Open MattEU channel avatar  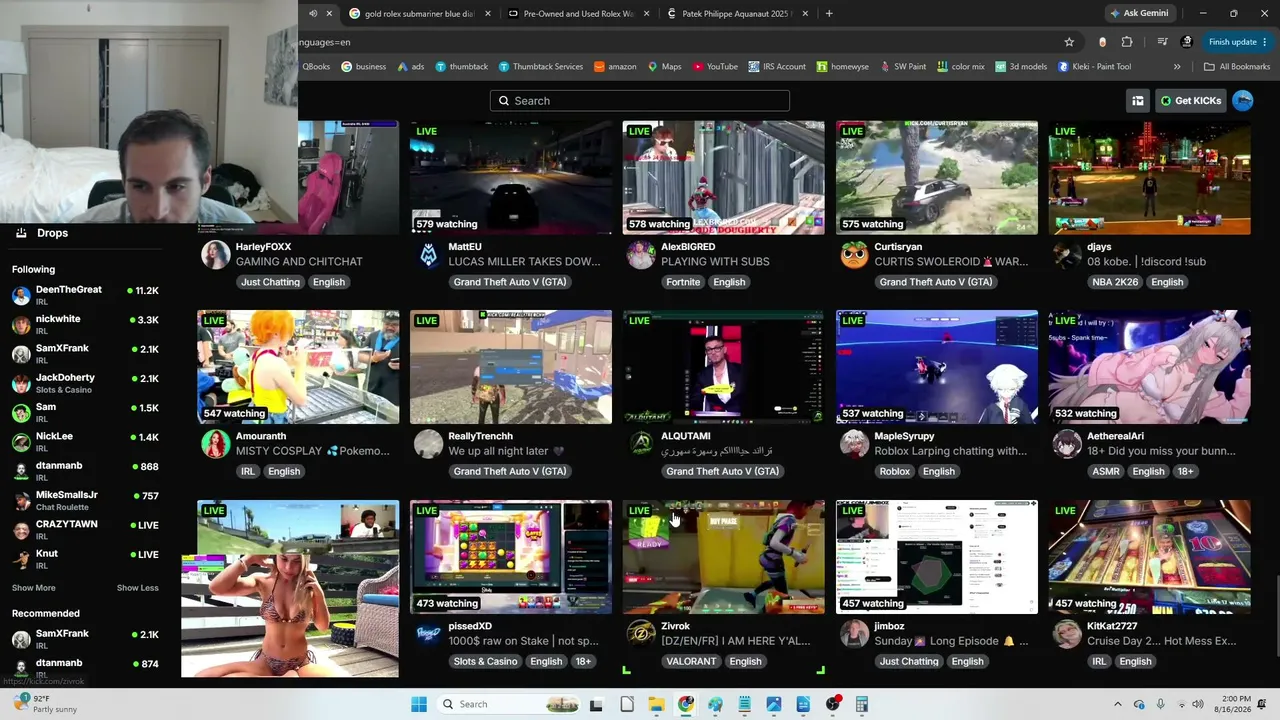[x=428, y=255]
